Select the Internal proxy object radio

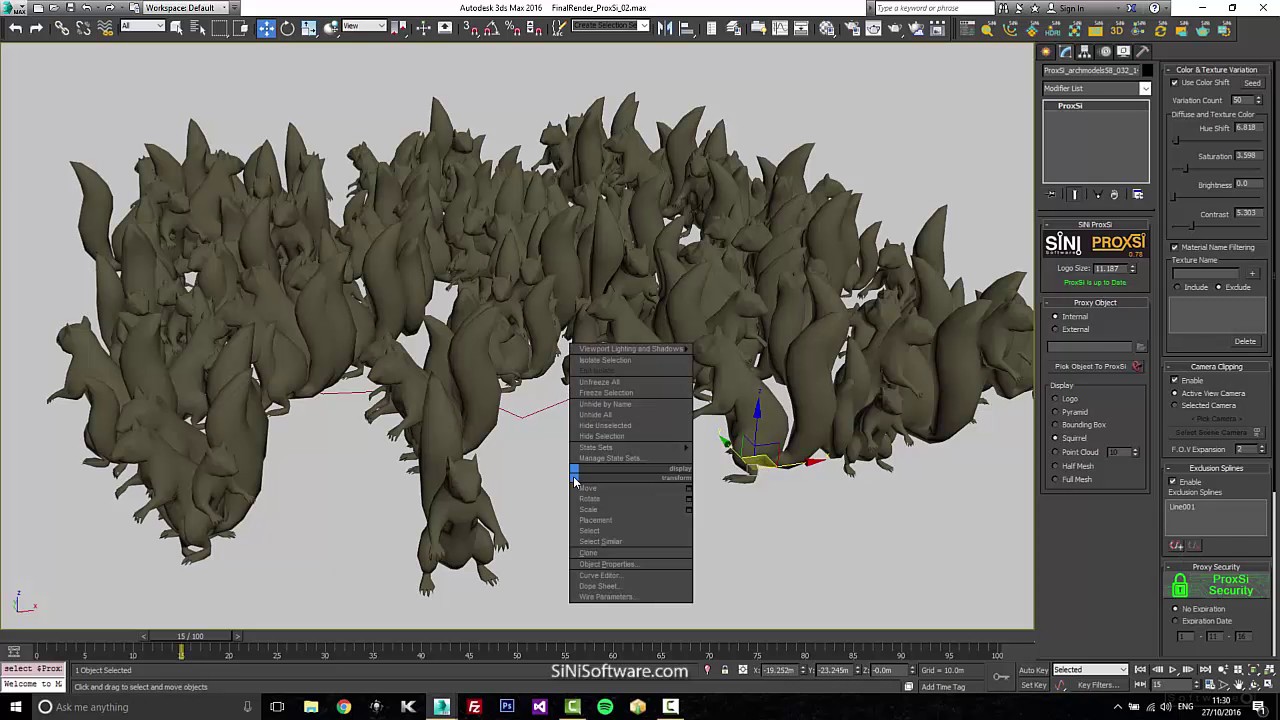(x=1055, y=317)
